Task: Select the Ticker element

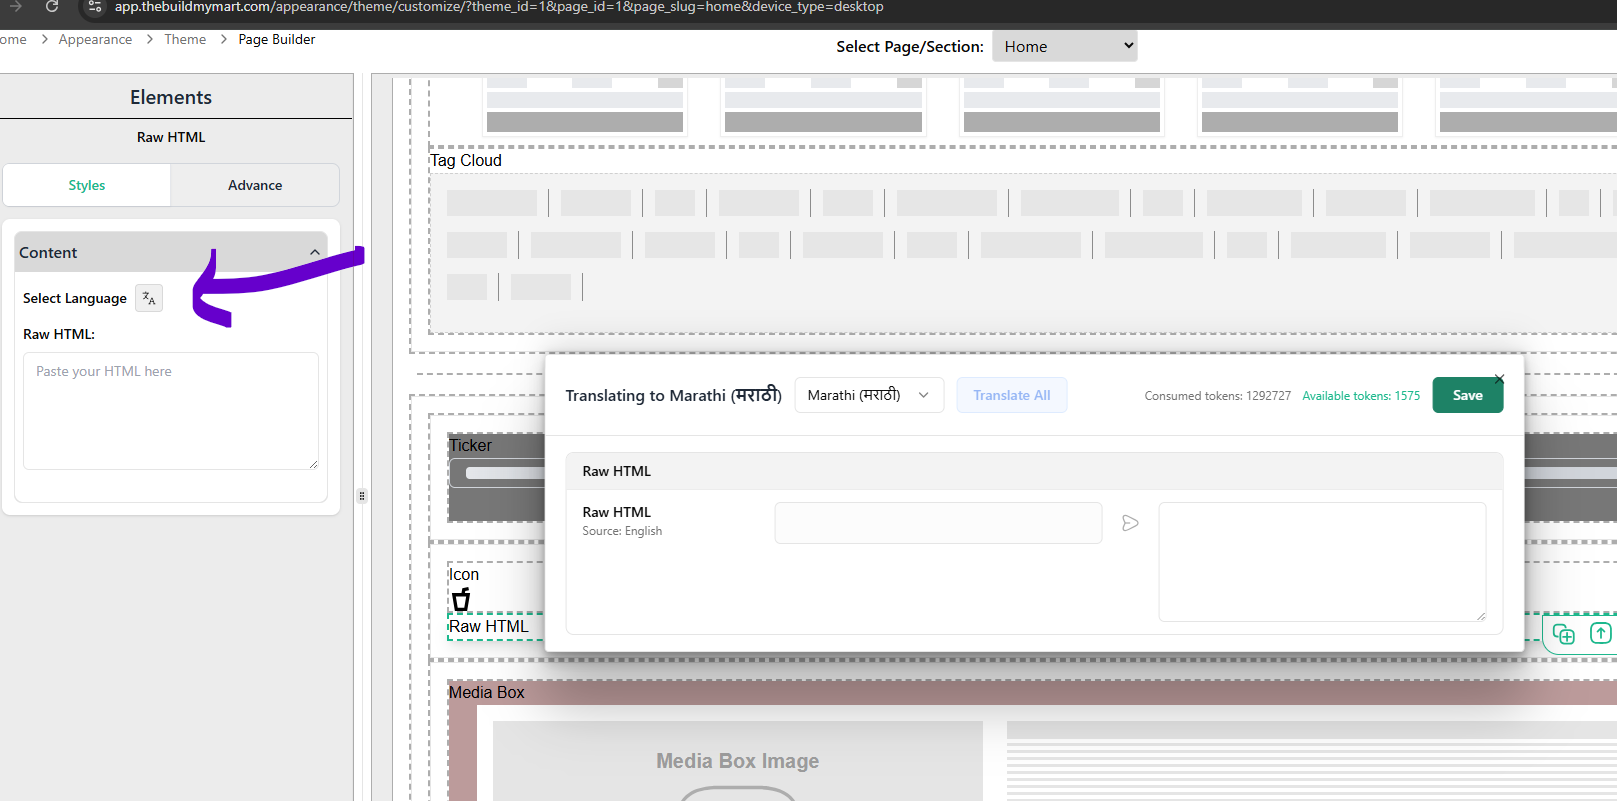Action: 470,446
